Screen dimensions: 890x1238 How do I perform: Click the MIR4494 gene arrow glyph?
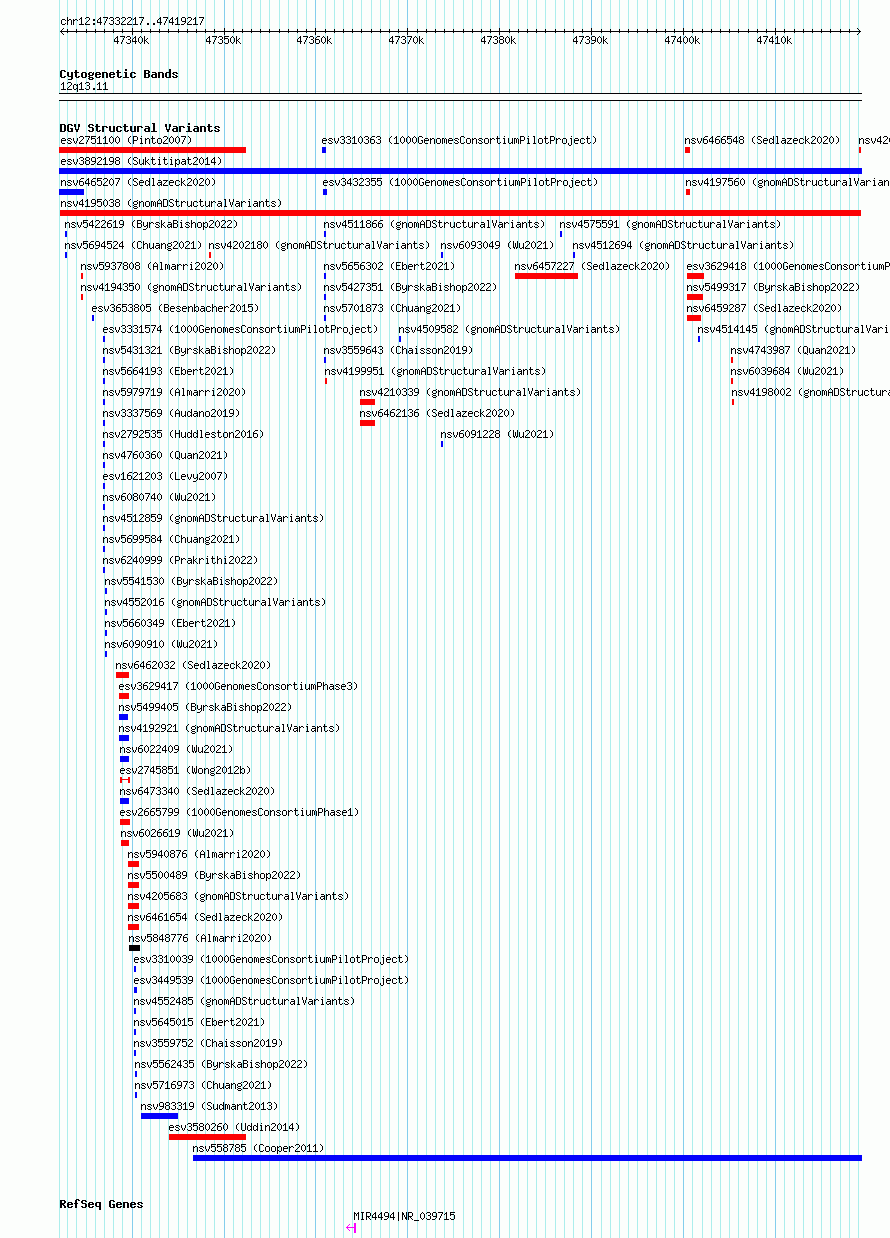tap(351, 1227)
